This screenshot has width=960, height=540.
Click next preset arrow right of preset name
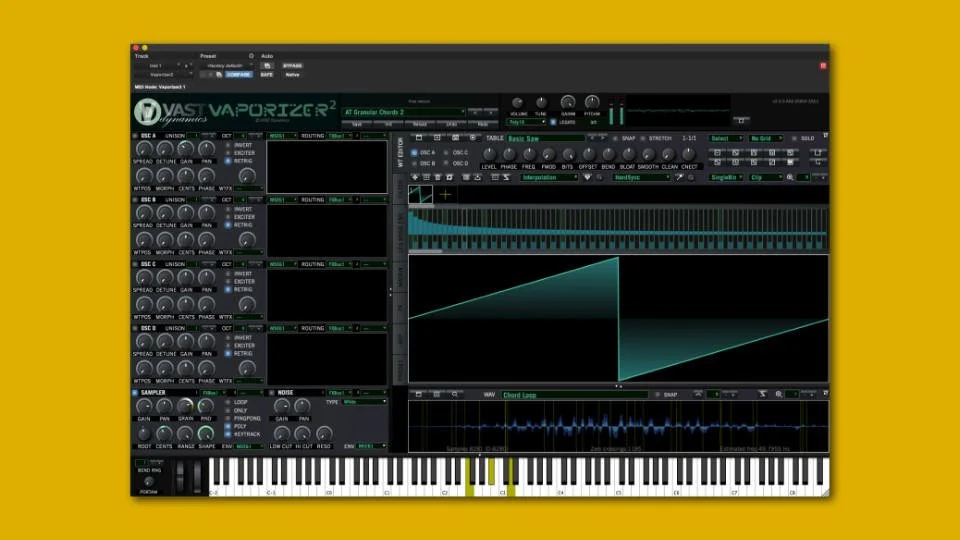click(491, 112)
